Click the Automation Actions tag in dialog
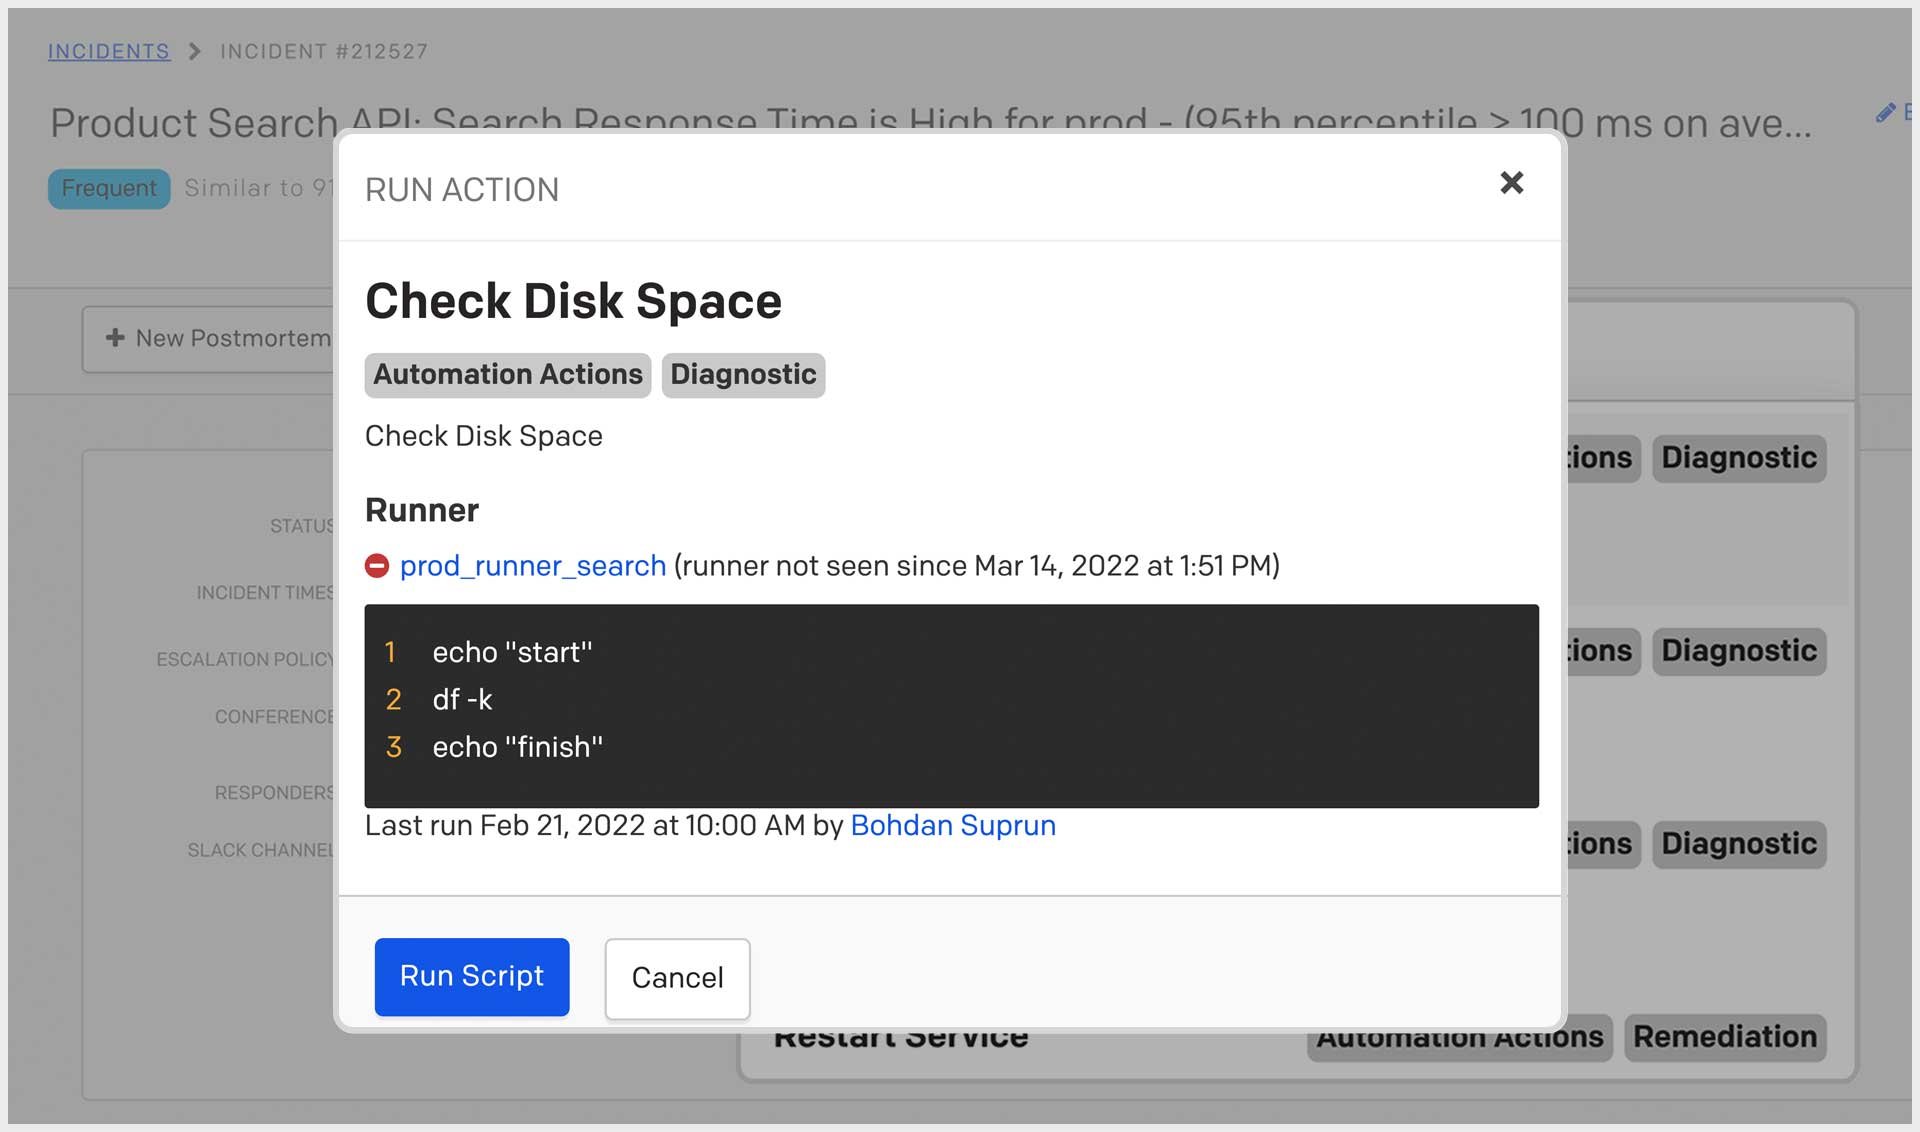Image resolution: width=1920 pixels, height=1132 pixels. pyautogui.click(x=507, y=375)
